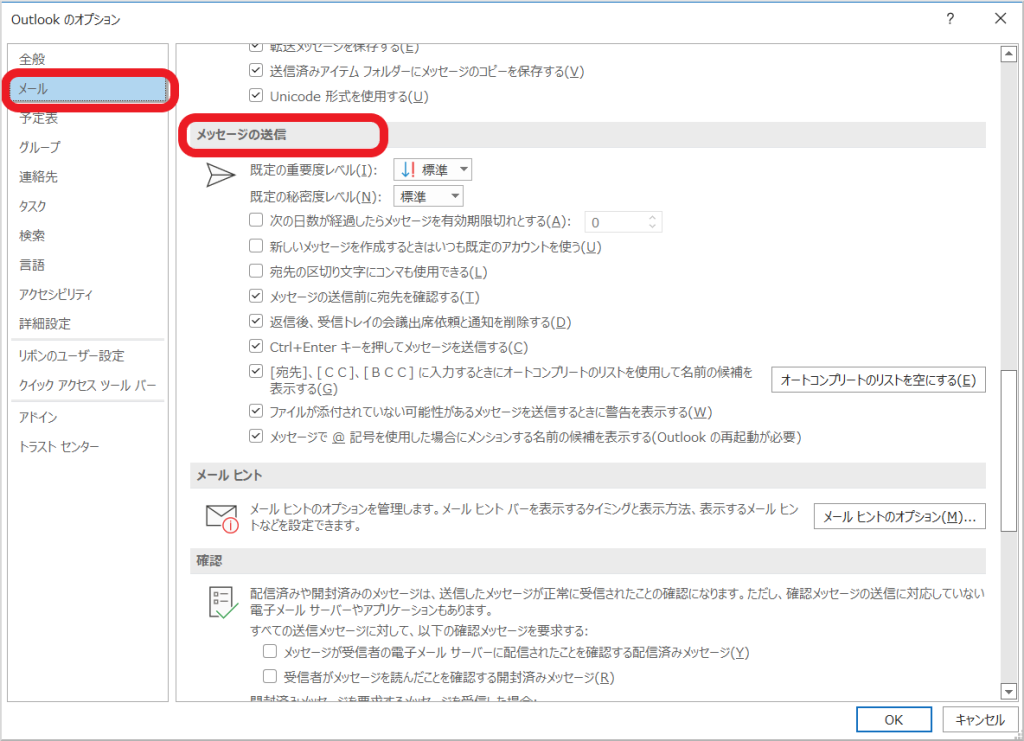Click scrollbar down arrow
Image resolution: width=1024 pixels, height=741 pixels.
point(1009,691)
